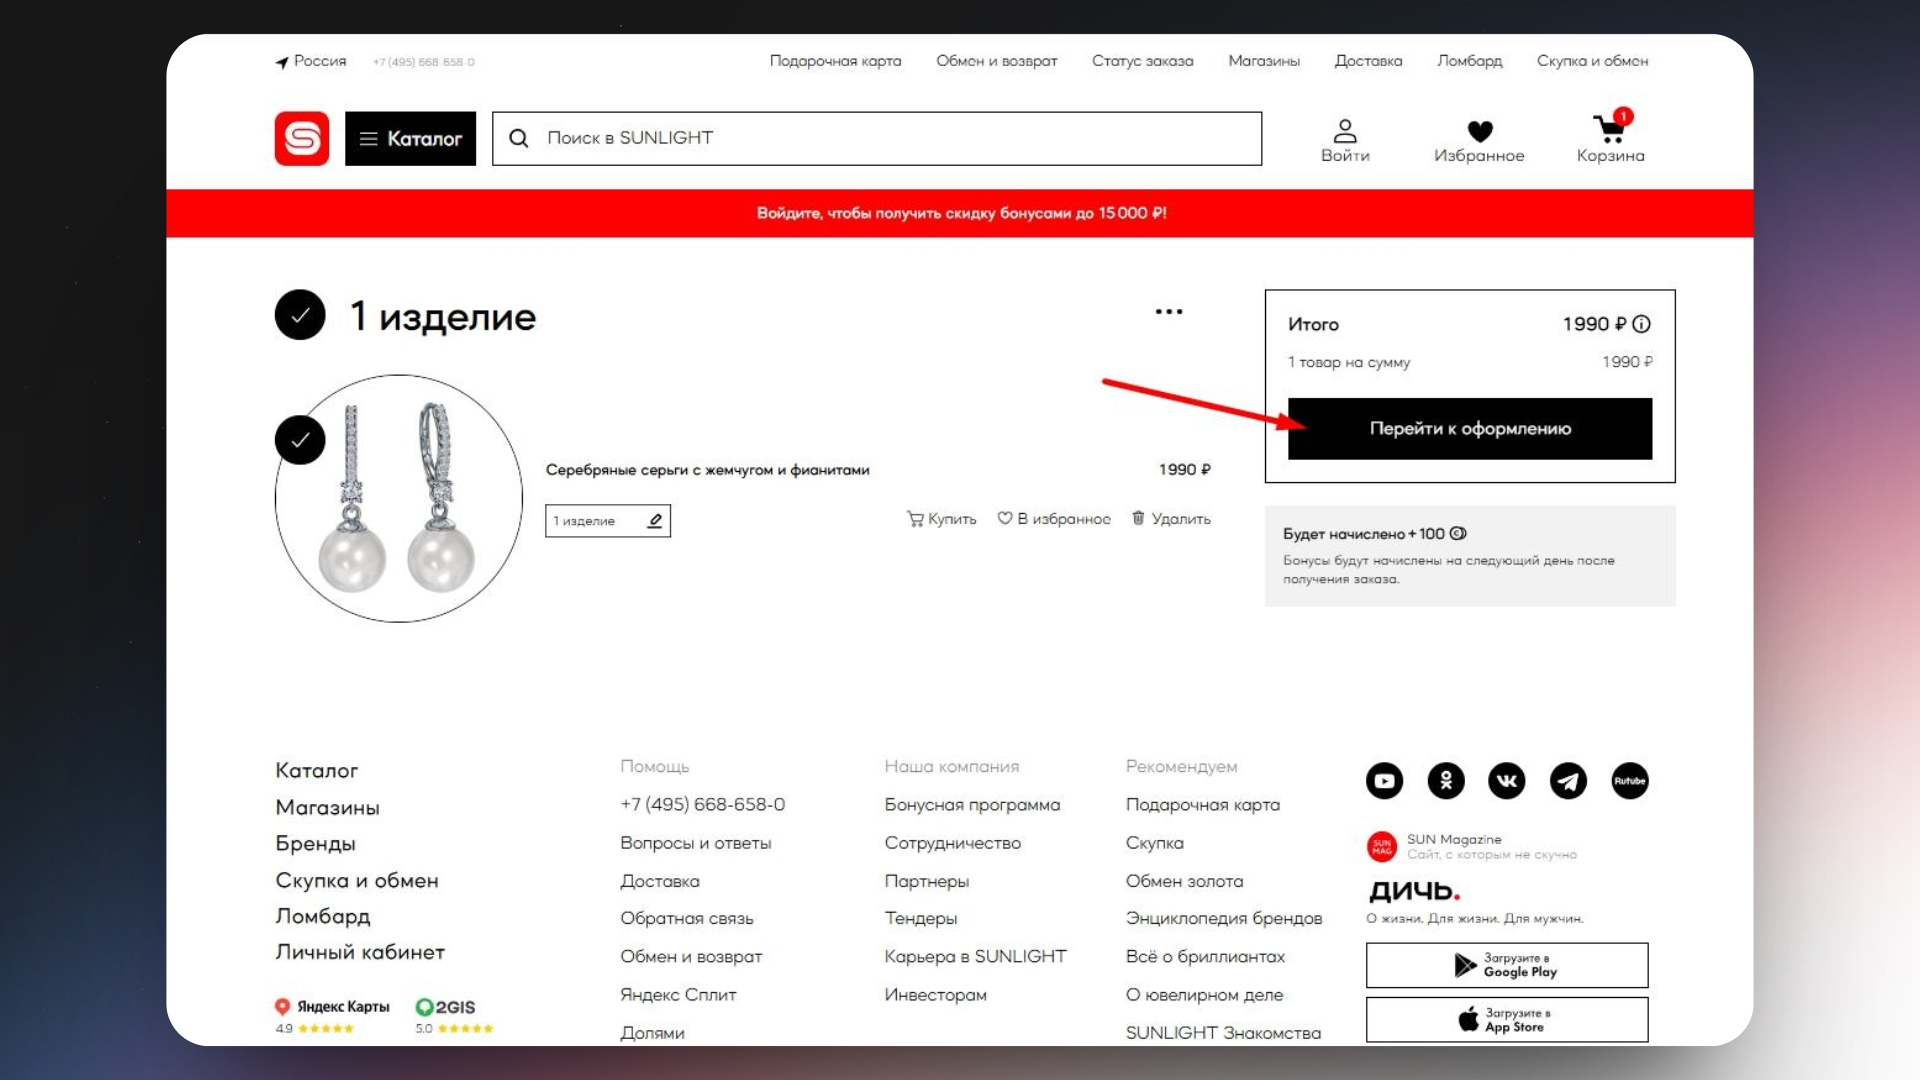This screenshot has width=1920, height=1080.
Task: Click Перейти к оформлению button
Action: click(1470, 429)
